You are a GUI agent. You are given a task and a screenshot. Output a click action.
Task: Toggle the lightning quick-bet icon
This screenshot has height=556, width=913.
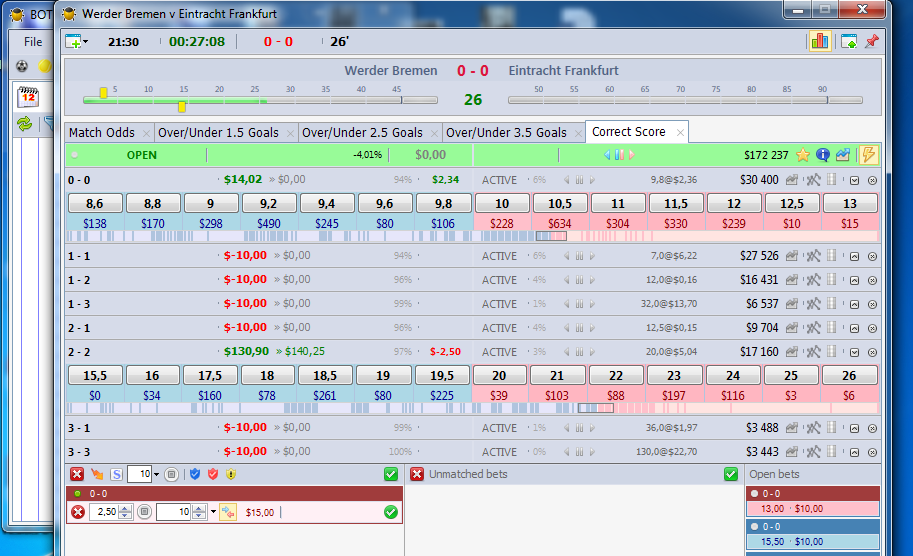(868, 154)
